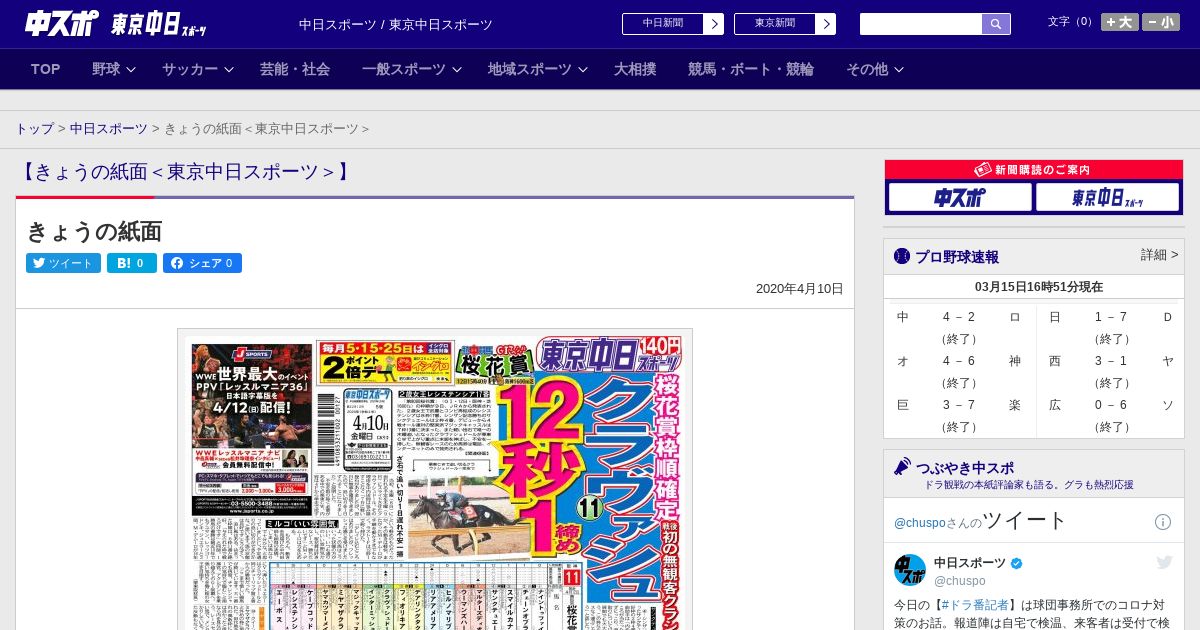The width and height of the screenshot is (1200, 630).
Task: Open the 東京新聞 site link
Action: click(x=785, y=24)
